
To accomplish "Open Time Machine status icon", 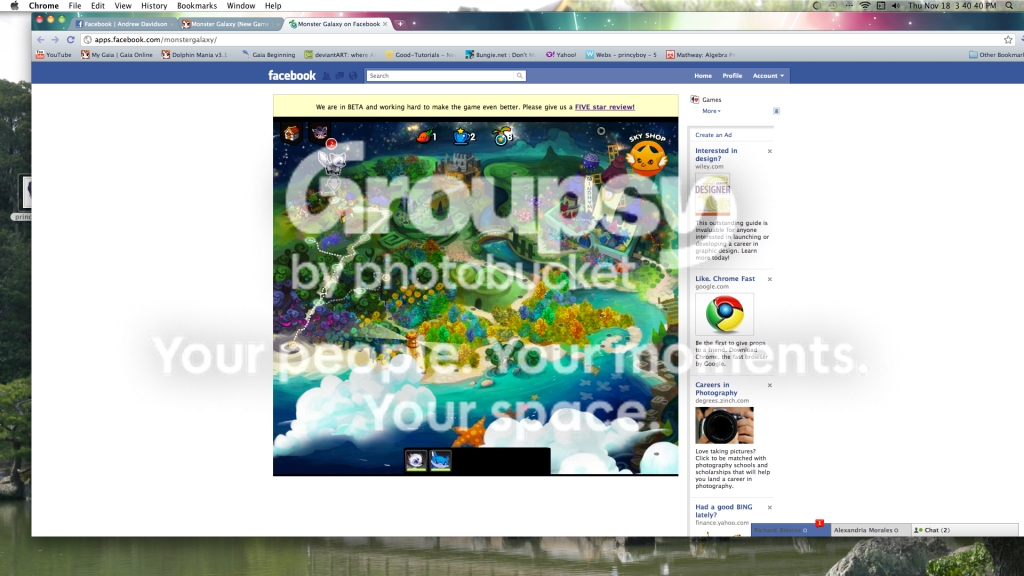I will click(x=833, y=6).
